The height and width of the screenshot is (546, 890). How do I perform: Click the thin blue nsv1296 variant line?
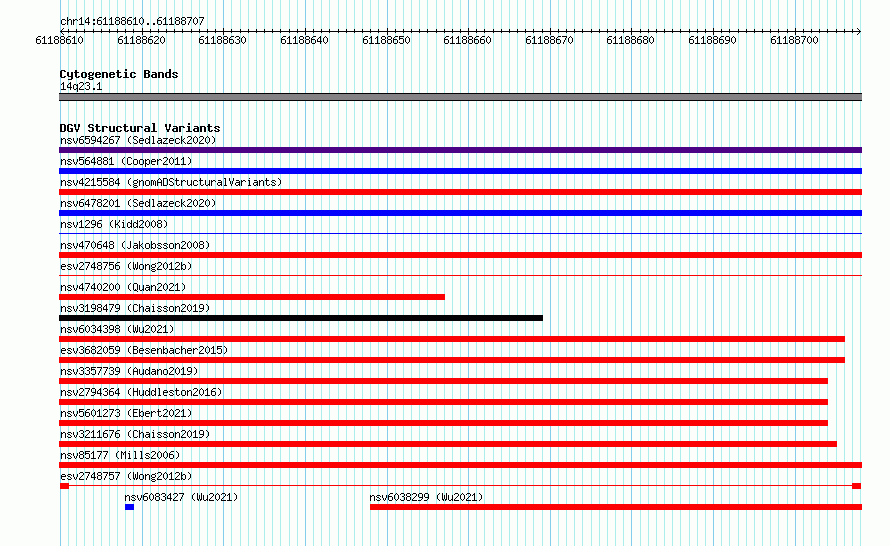pos(460,233)
